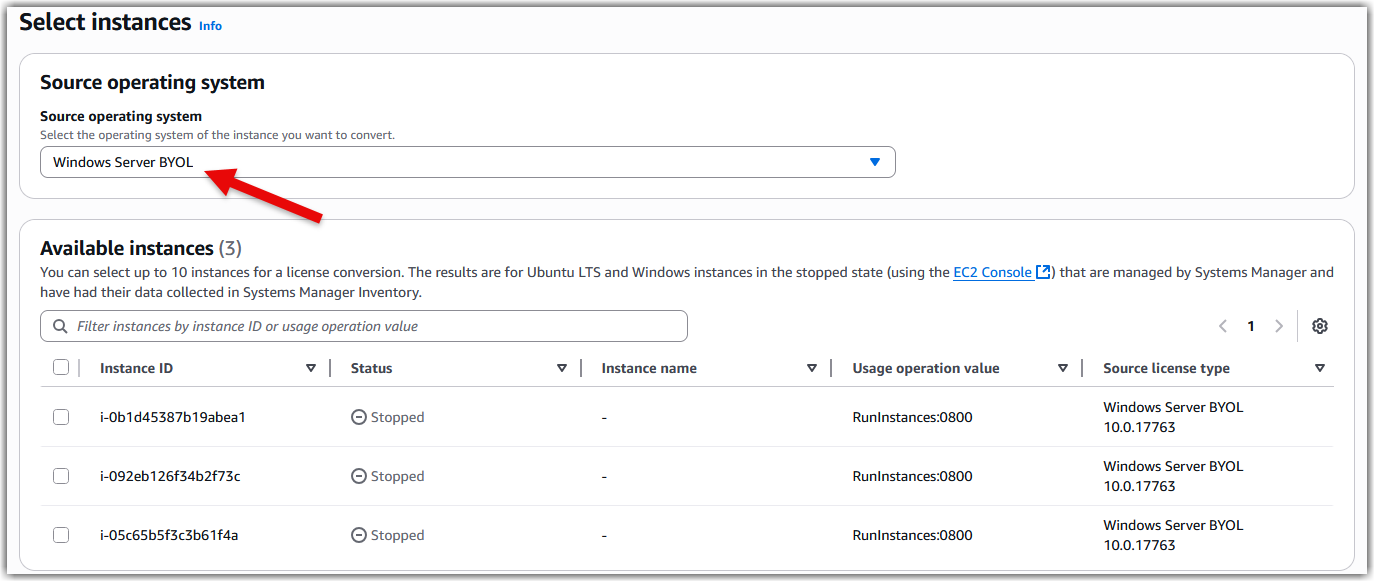1375x582 pixels.
Task: Open the Source operating system dropdown
Action: tap(467, 162)
